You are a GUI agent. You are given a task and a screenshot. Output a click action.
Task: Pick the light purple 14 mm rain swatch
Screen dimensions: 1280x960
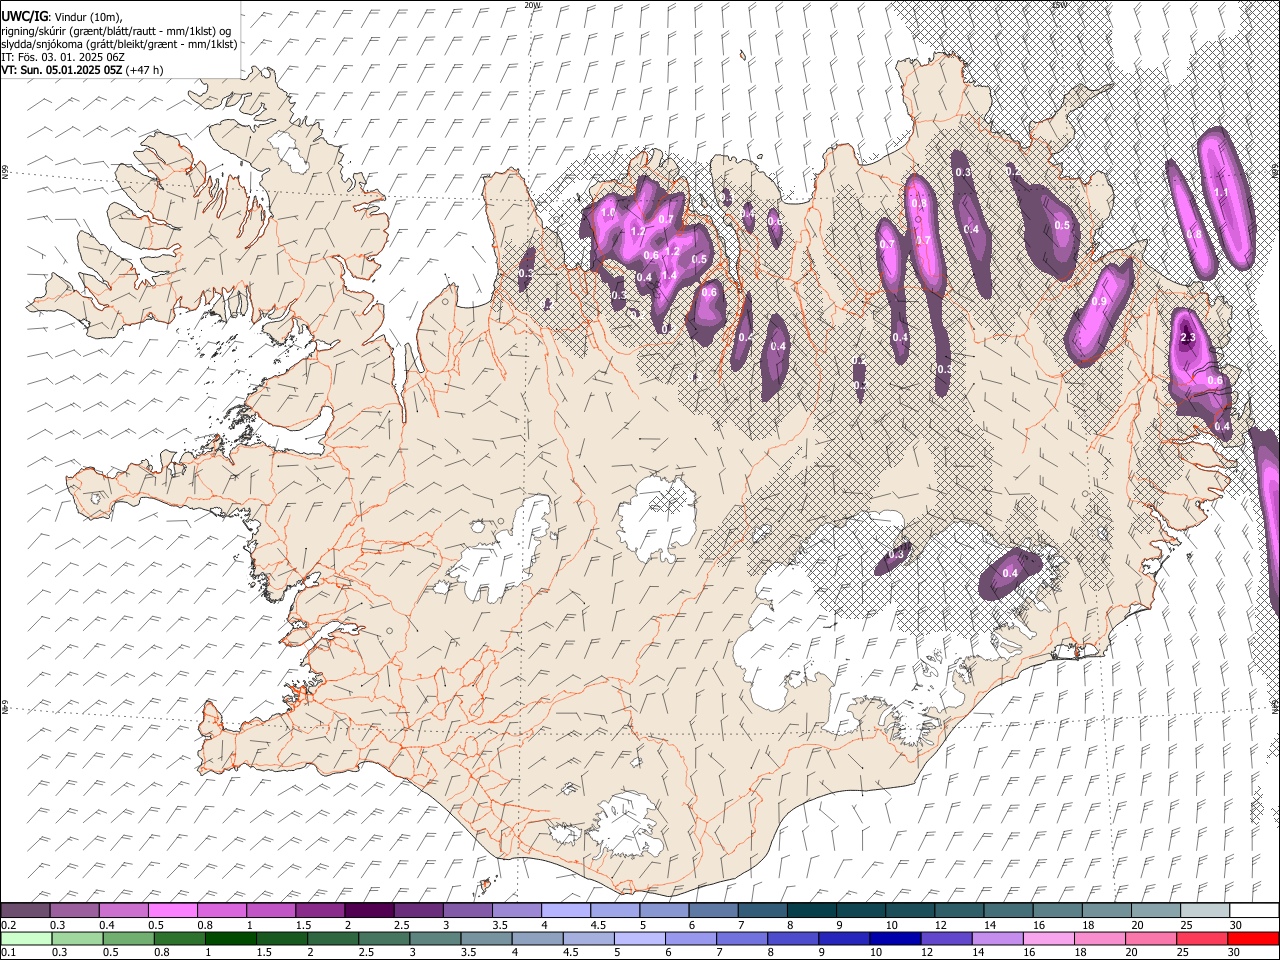click(x=997, y=938)
